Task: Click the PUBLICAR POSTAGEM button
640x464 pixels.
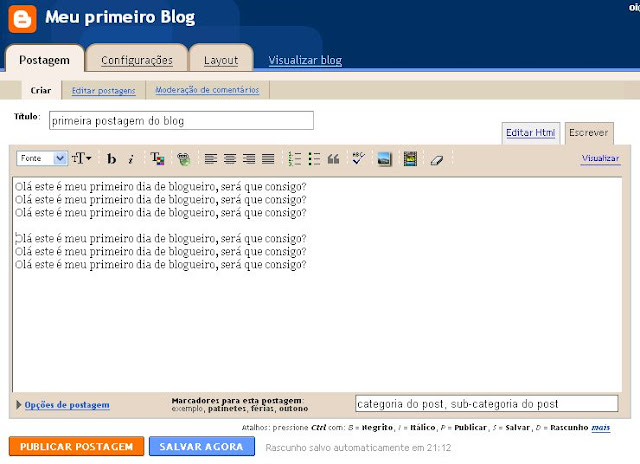Action: point(76,446)
